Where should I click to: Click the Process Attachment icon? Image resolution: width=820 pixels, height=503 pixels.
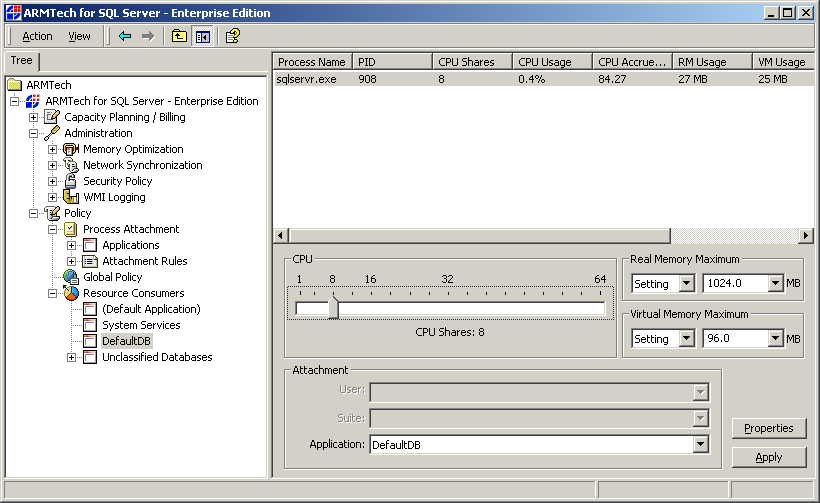pos(71,229)
